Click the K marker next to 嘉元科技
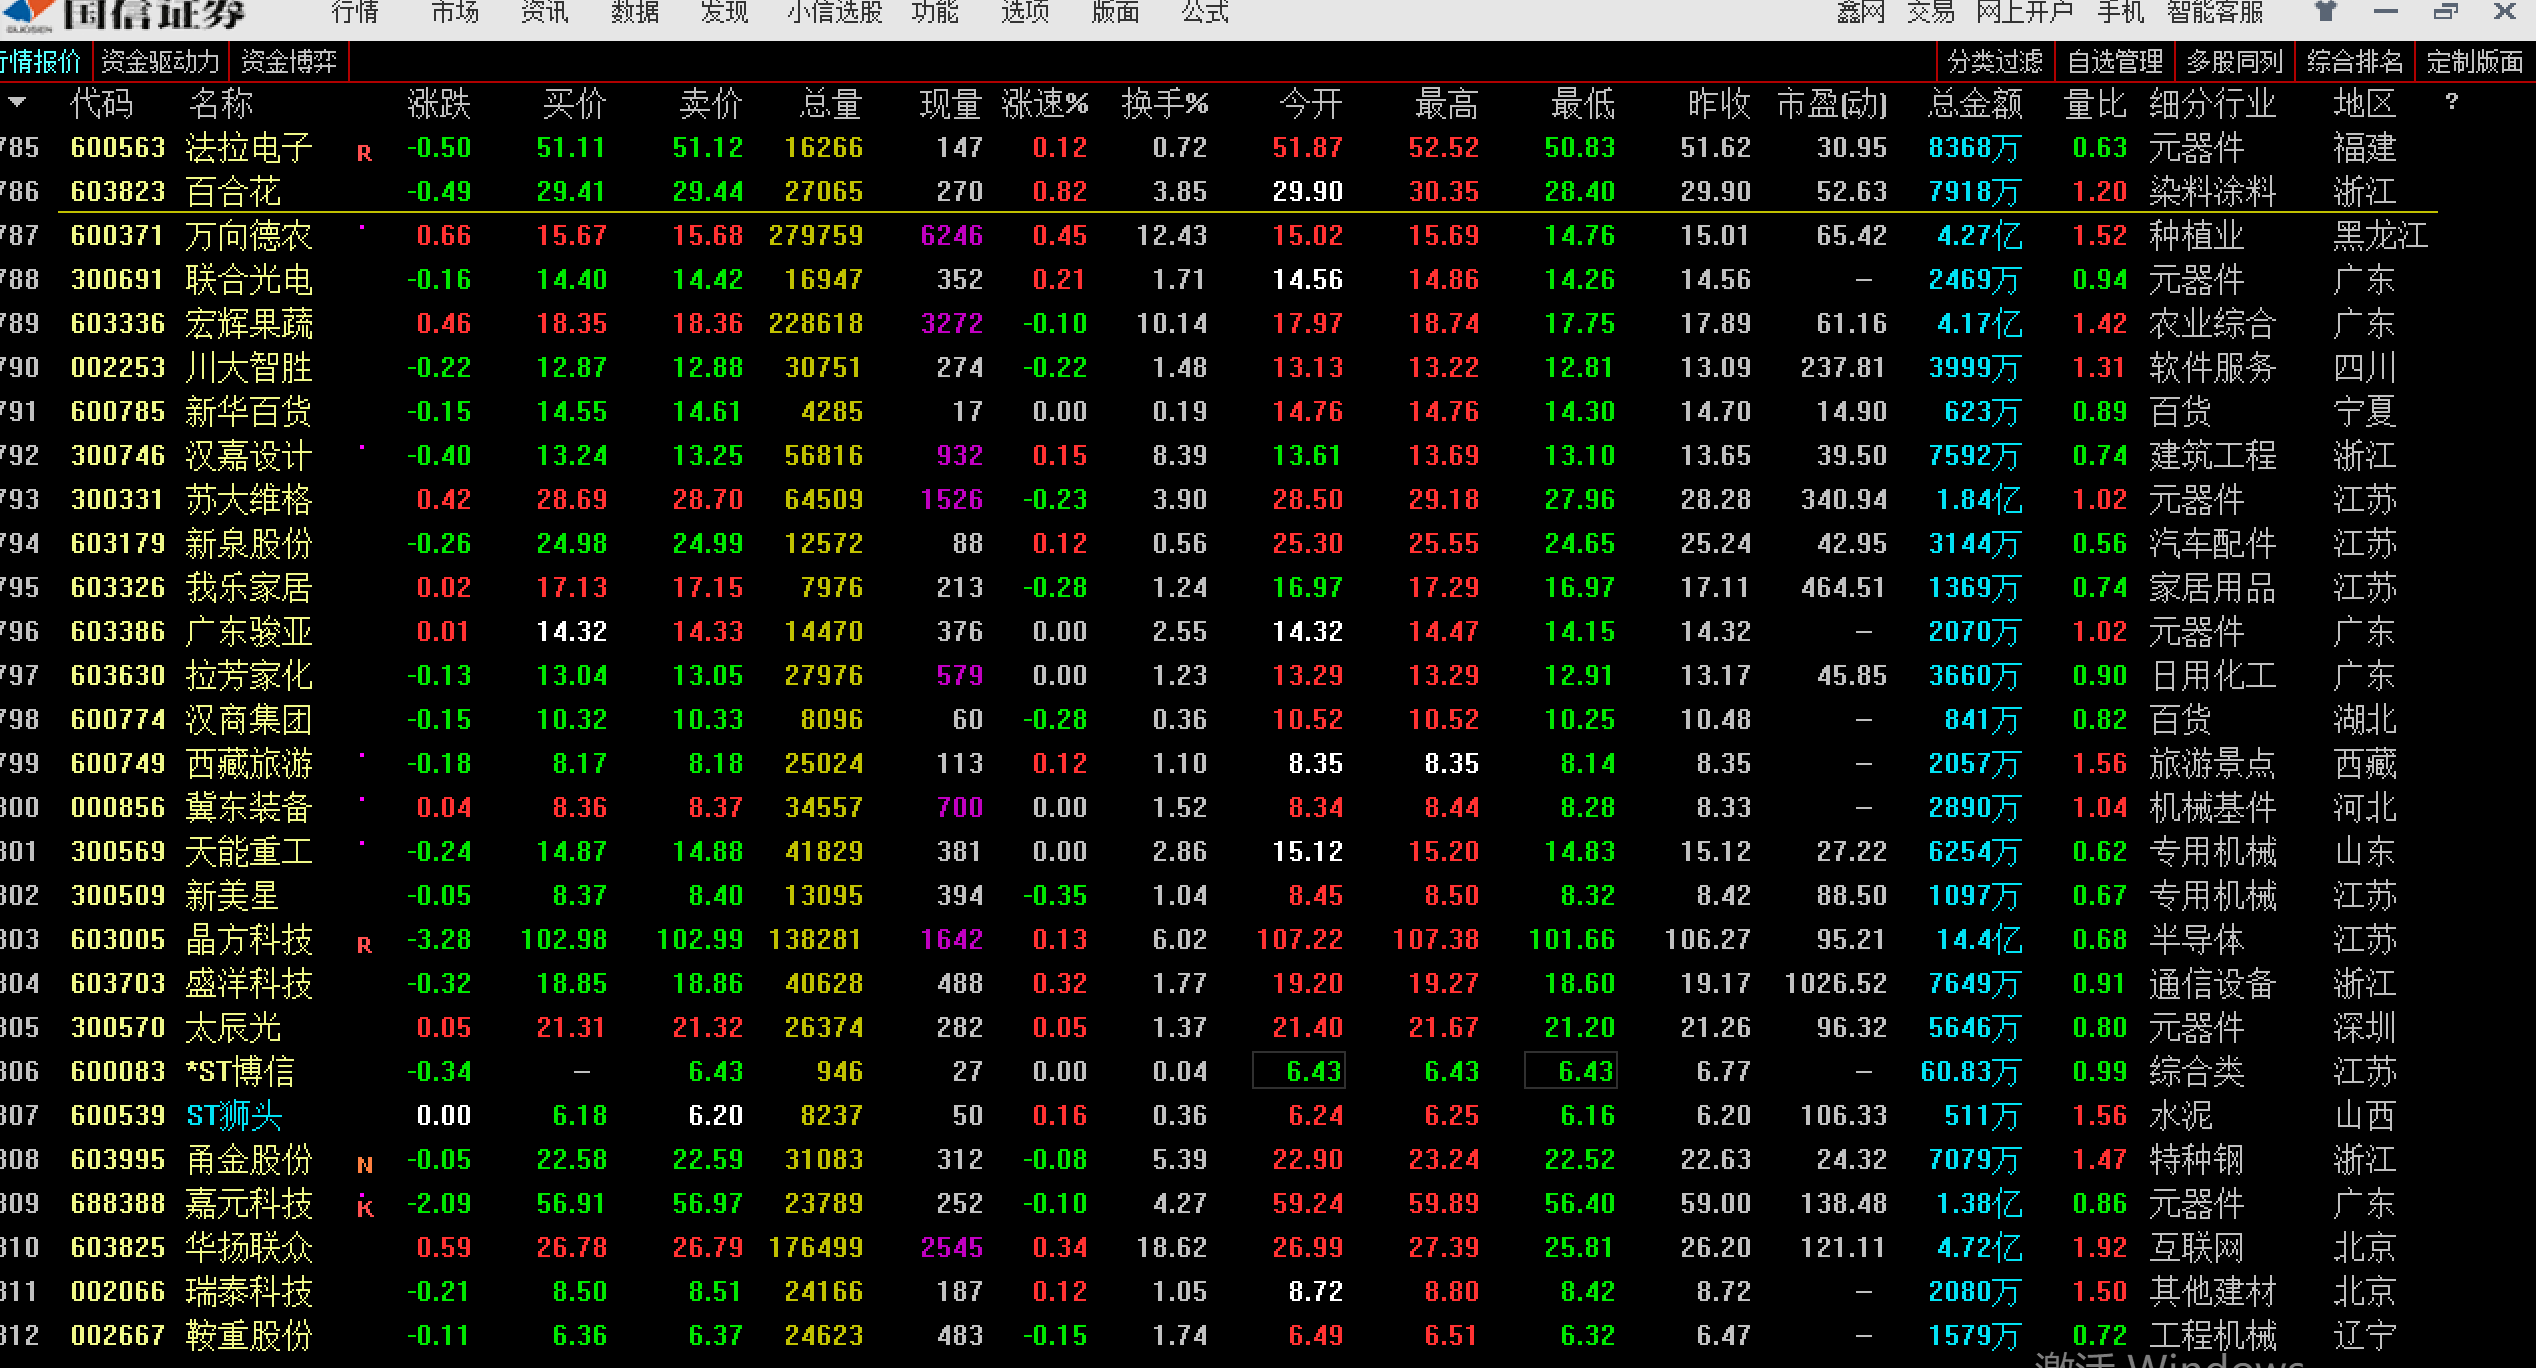This screenshot has height=1368, width=2536. 364,1207
